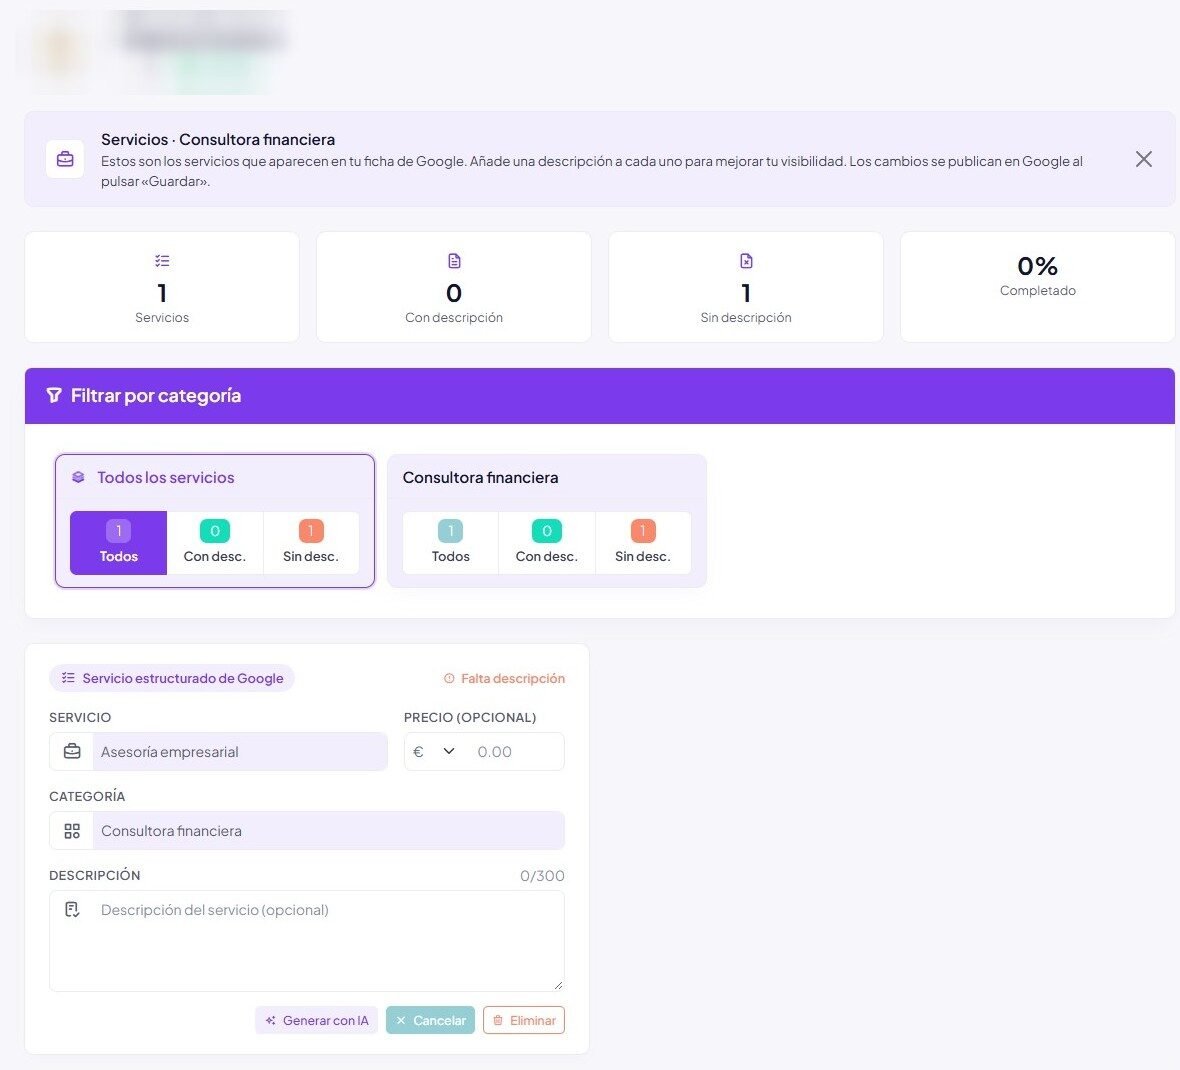Expand the Filtrar por categoría header

click(600, 396)
